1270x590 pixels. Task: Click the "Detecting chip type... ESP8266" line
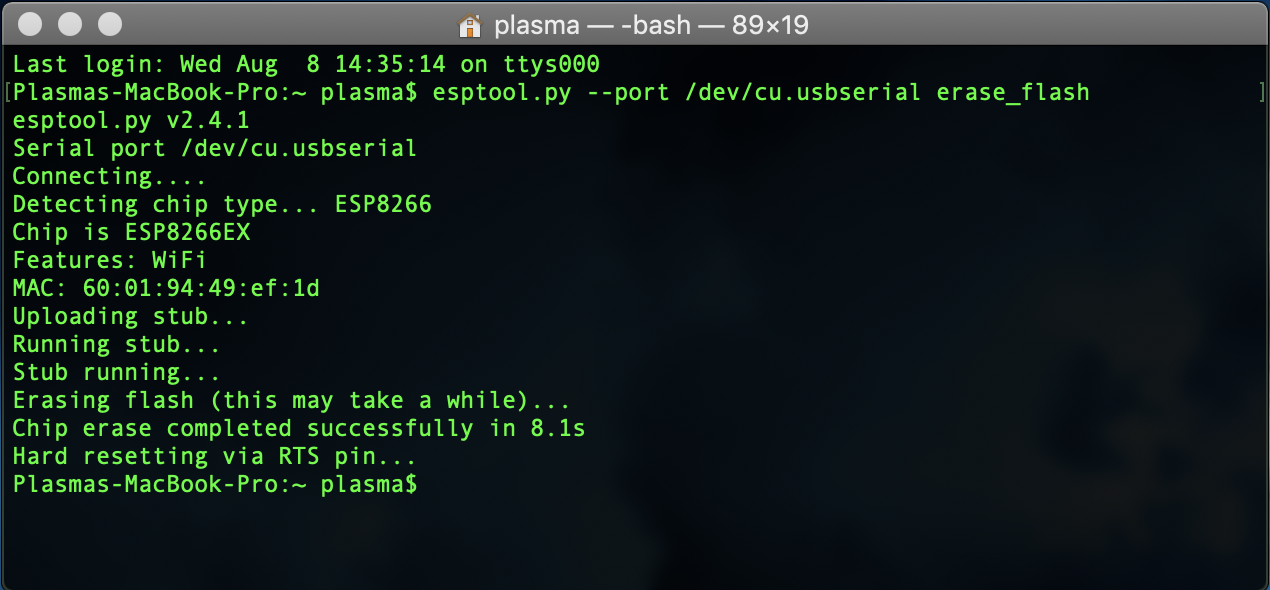tap(221, 205)
